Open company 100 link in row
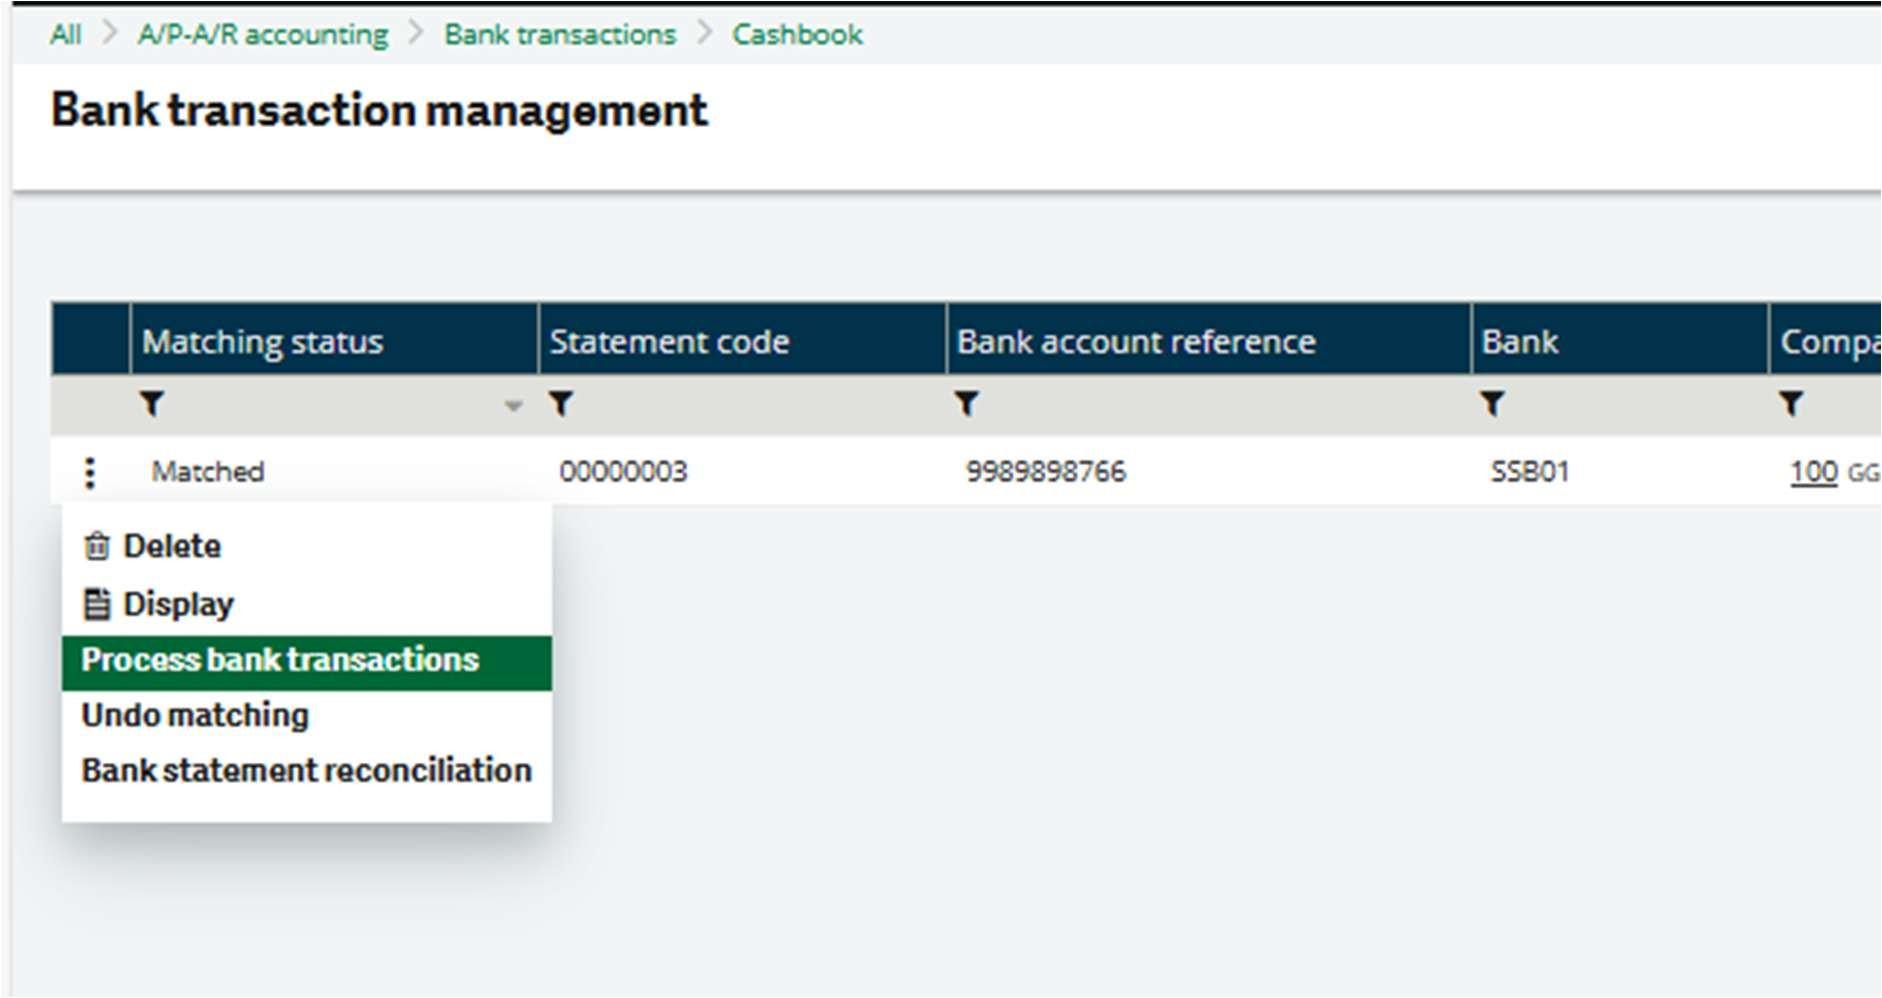This screenshot has width=1882, height=998. pyautogui.click(x=1813, y=472)
